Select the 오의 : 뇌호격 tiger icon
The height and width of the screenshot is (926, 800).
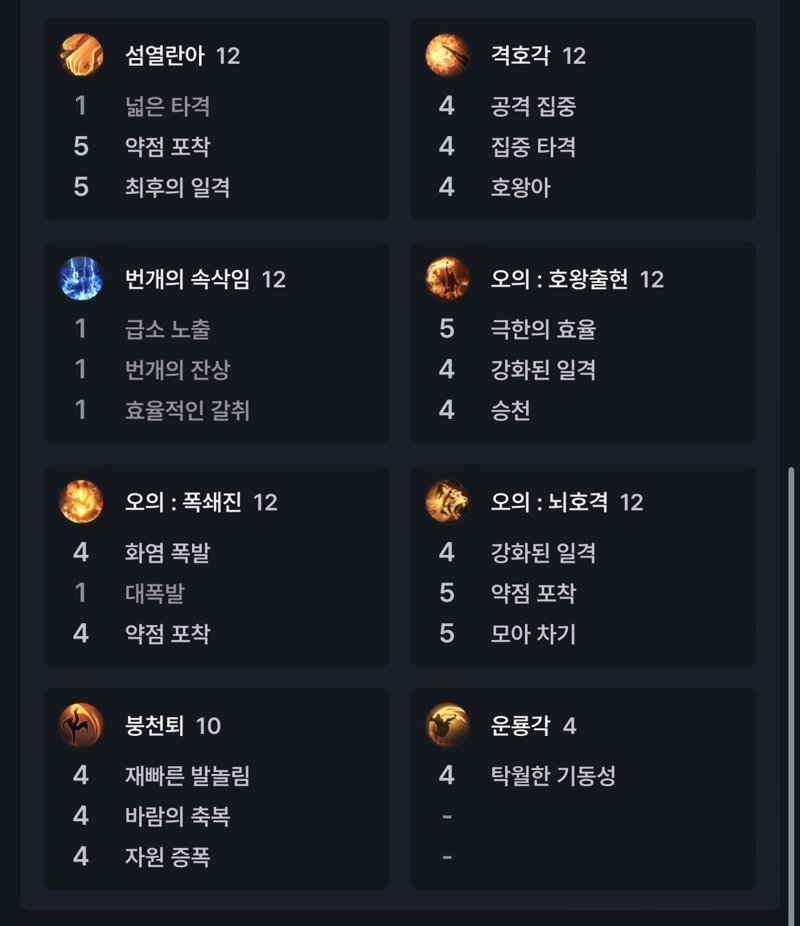pyautogui.click(x=448, y=501)
